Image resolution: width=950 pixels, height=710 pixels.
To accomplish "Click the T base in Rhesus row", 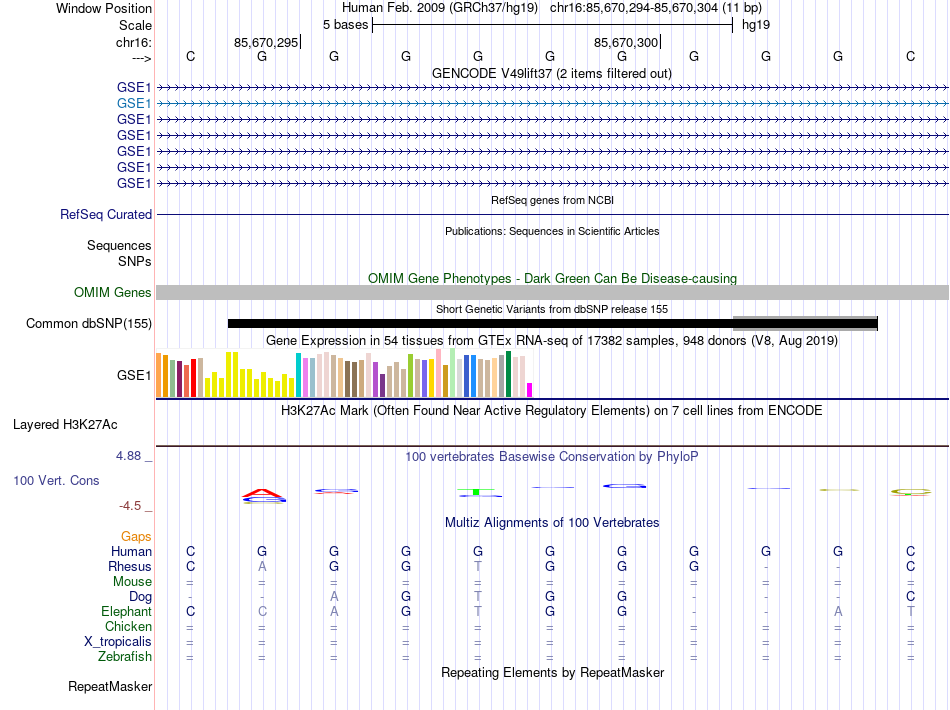I will point(478,566).
